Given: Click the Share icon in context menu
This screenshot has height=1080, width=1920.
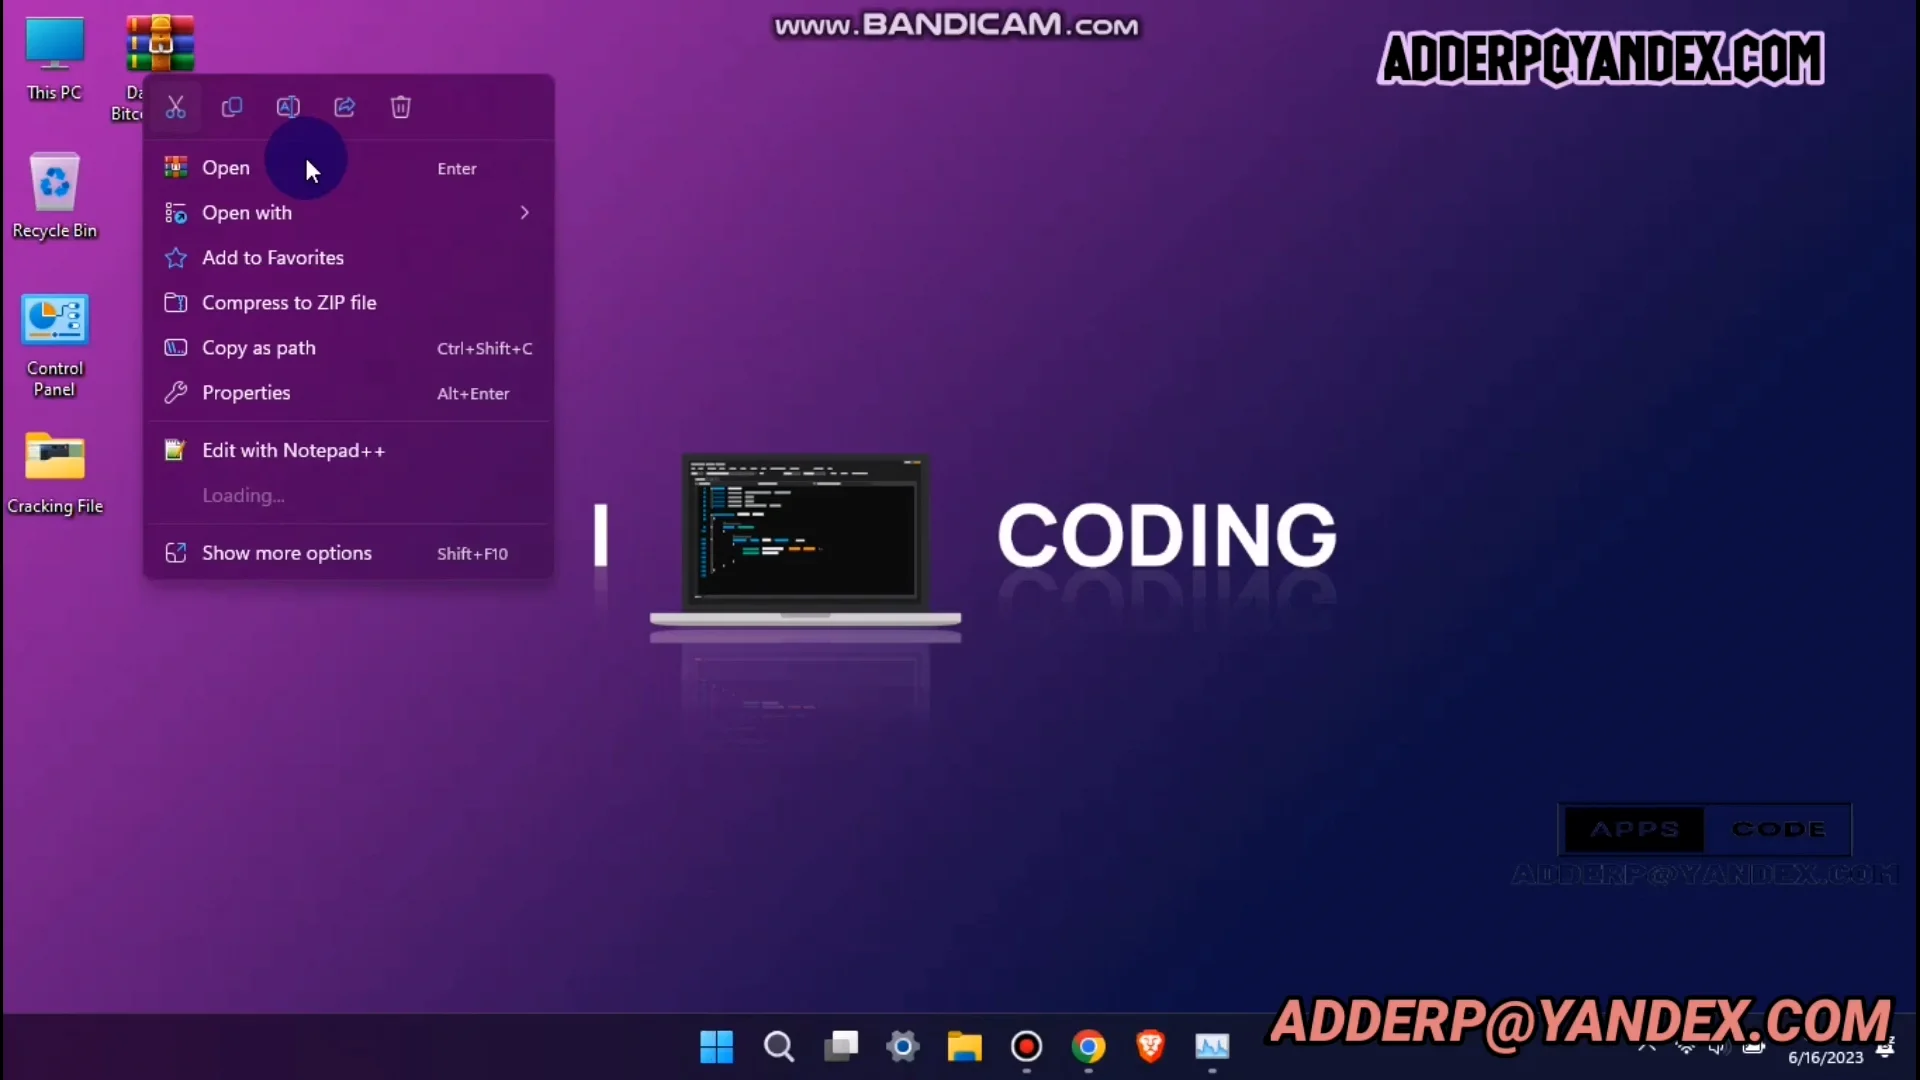Looking at the screenshot, I should click(344, 107).
